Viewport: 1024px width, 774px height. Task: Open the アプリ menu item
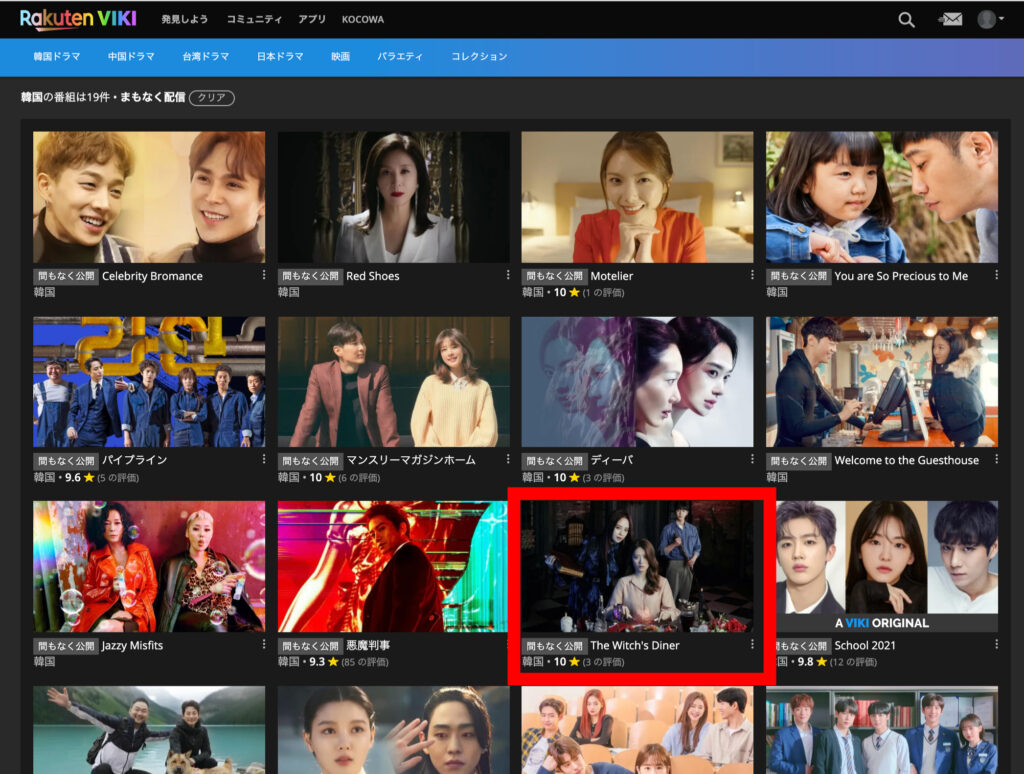[x=312, y=20]
